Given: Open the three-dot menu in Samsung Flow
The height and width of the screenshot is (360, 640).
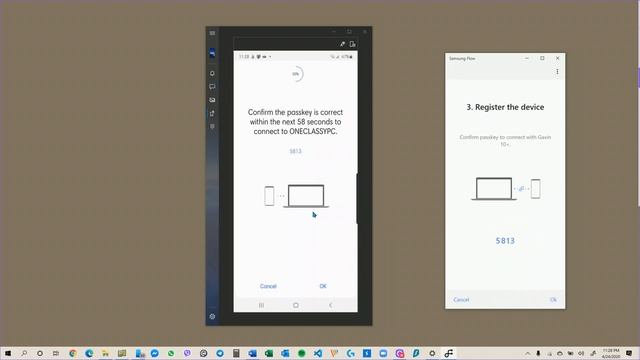Looking at the screenshot, I should point(557,72).
